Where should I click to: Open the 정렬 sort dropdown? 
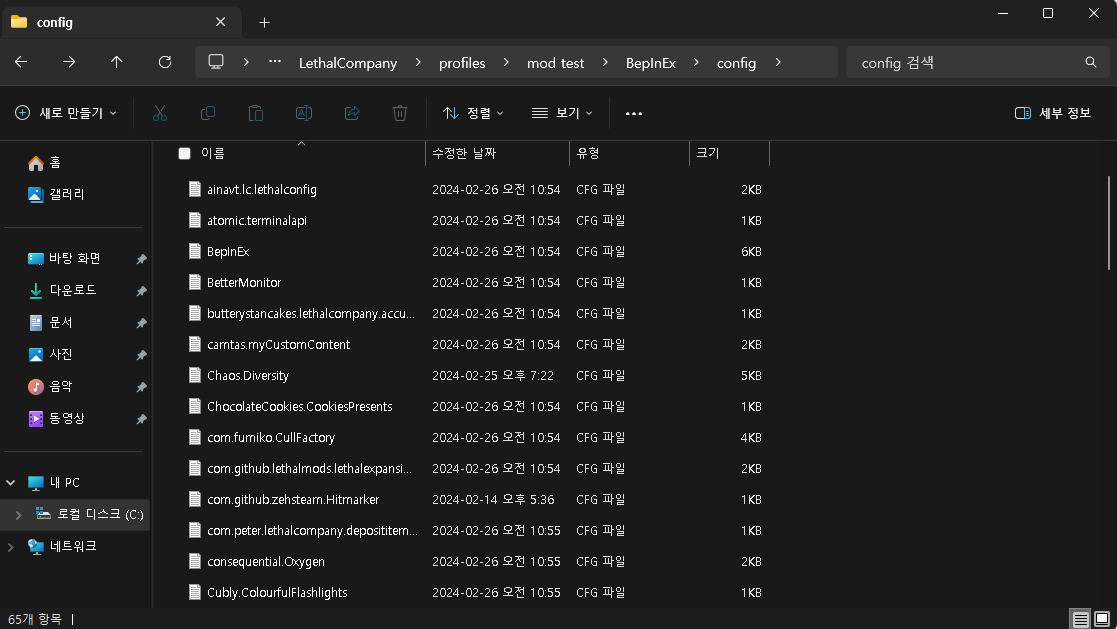(472, 113)
